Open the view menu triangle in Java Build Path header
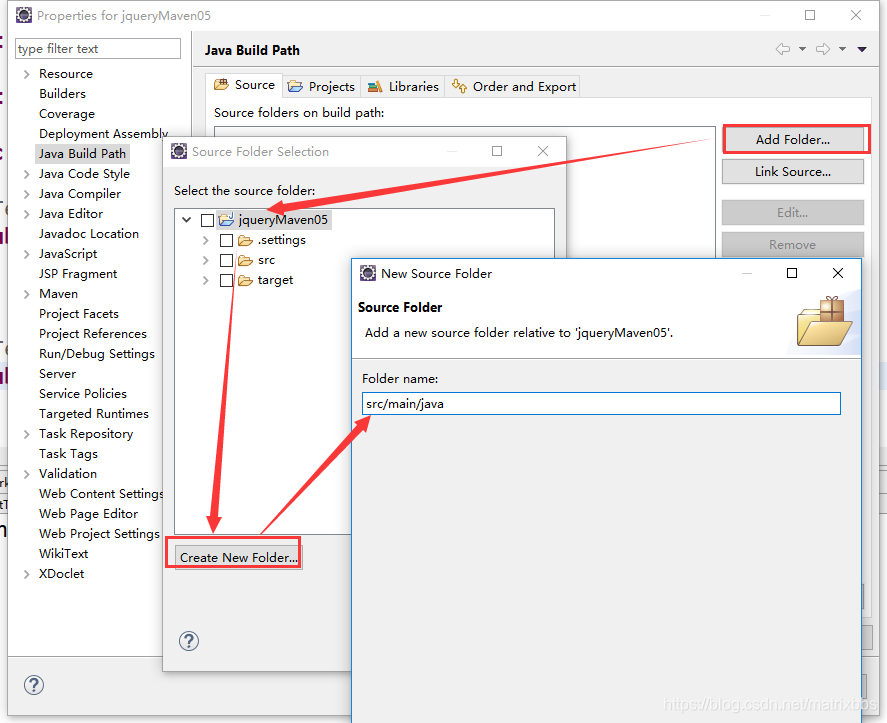This screenshot has width=887, height=723. point(862,49)
